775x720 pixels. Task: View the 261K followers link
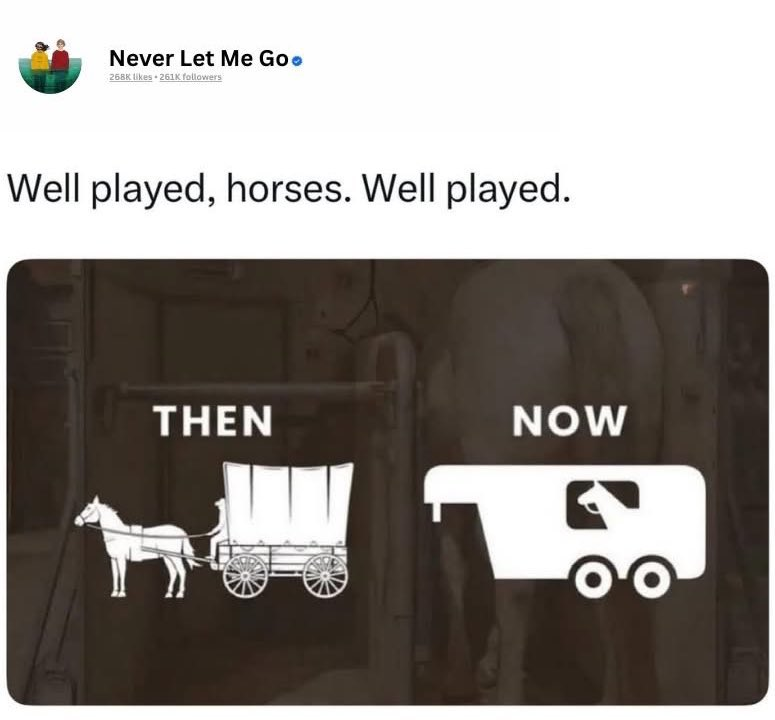tap(190, 77)
